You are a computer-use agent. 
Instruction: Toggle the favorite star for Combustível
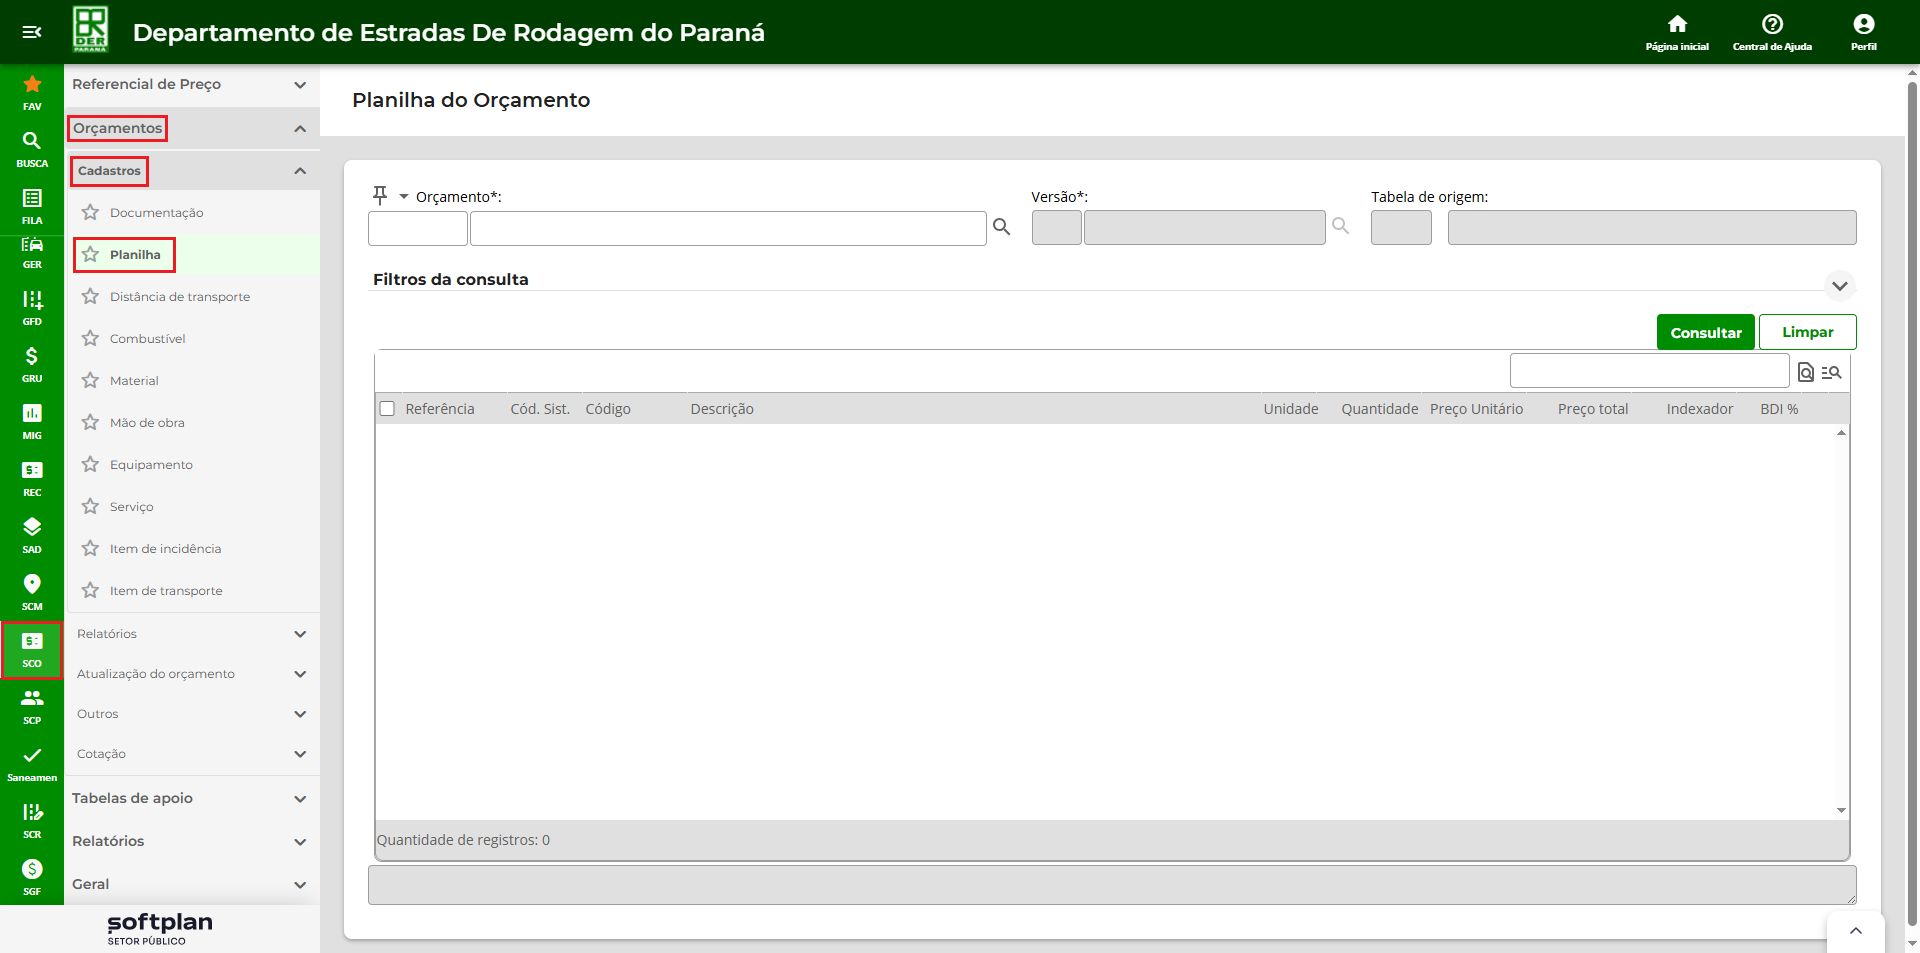tap(91, 339)
